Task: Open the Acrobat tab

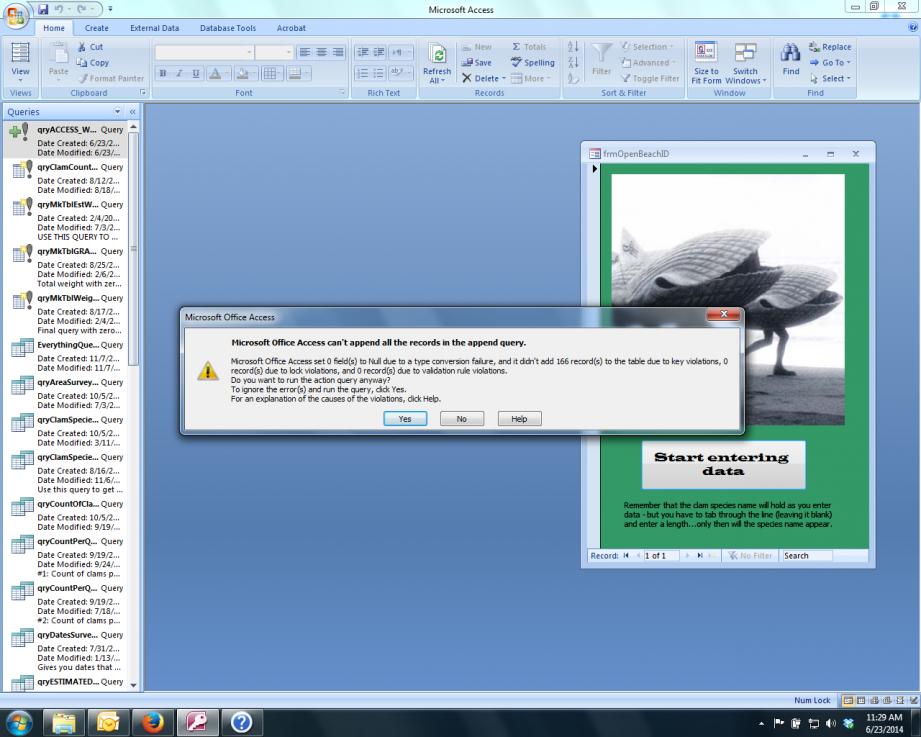Action: [x=291, y=28]
